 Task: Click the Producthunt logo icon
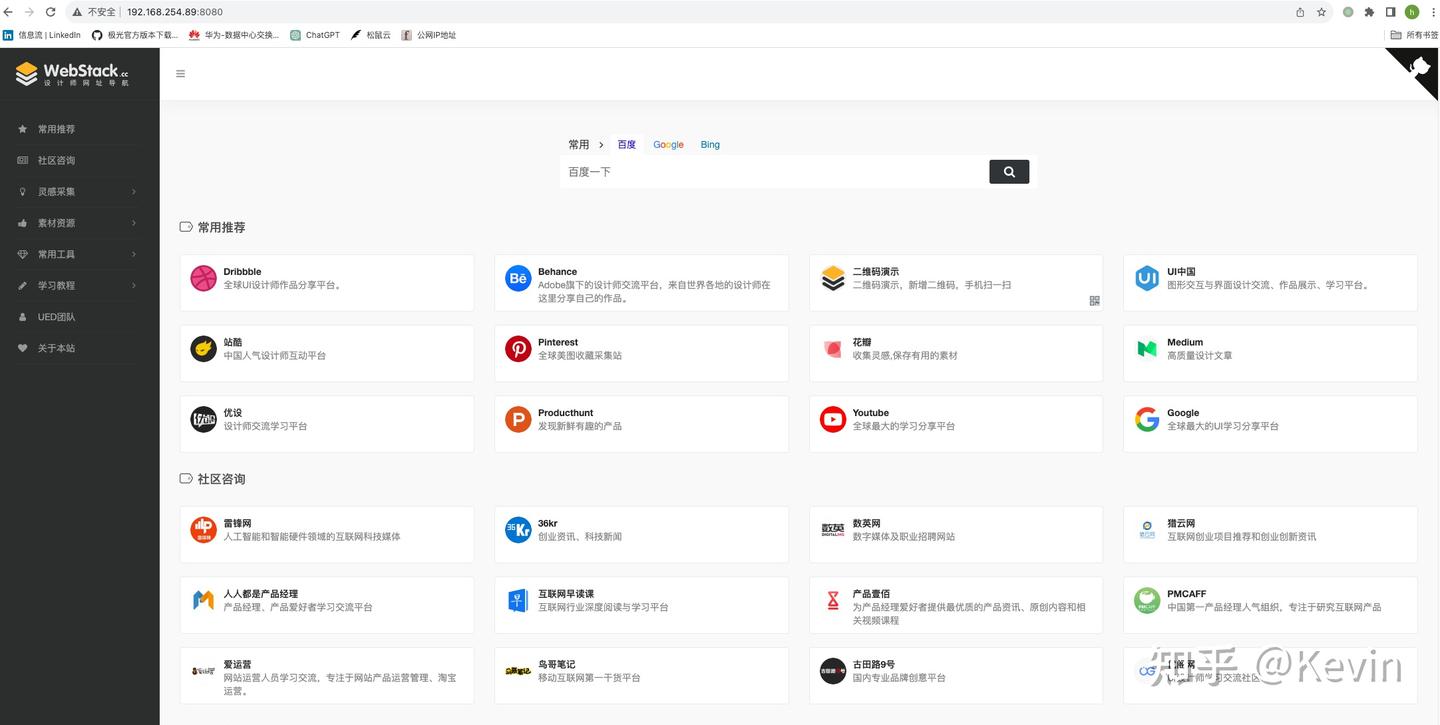click(518, 419)
